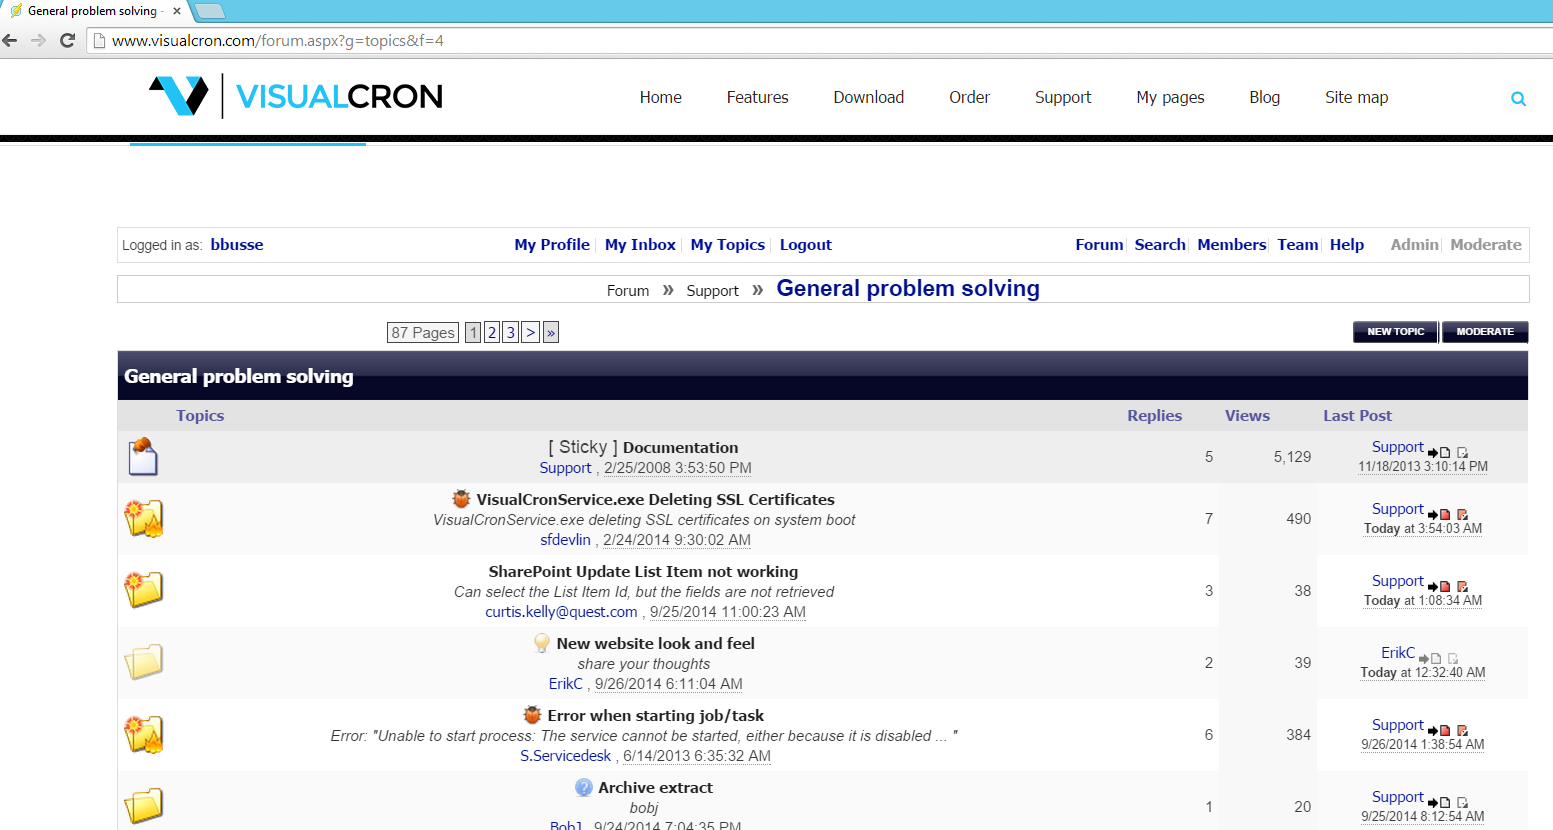The image size is (1553, 830).
Task: Open the Download page from navigation
Action: click(x=868, y=97)
